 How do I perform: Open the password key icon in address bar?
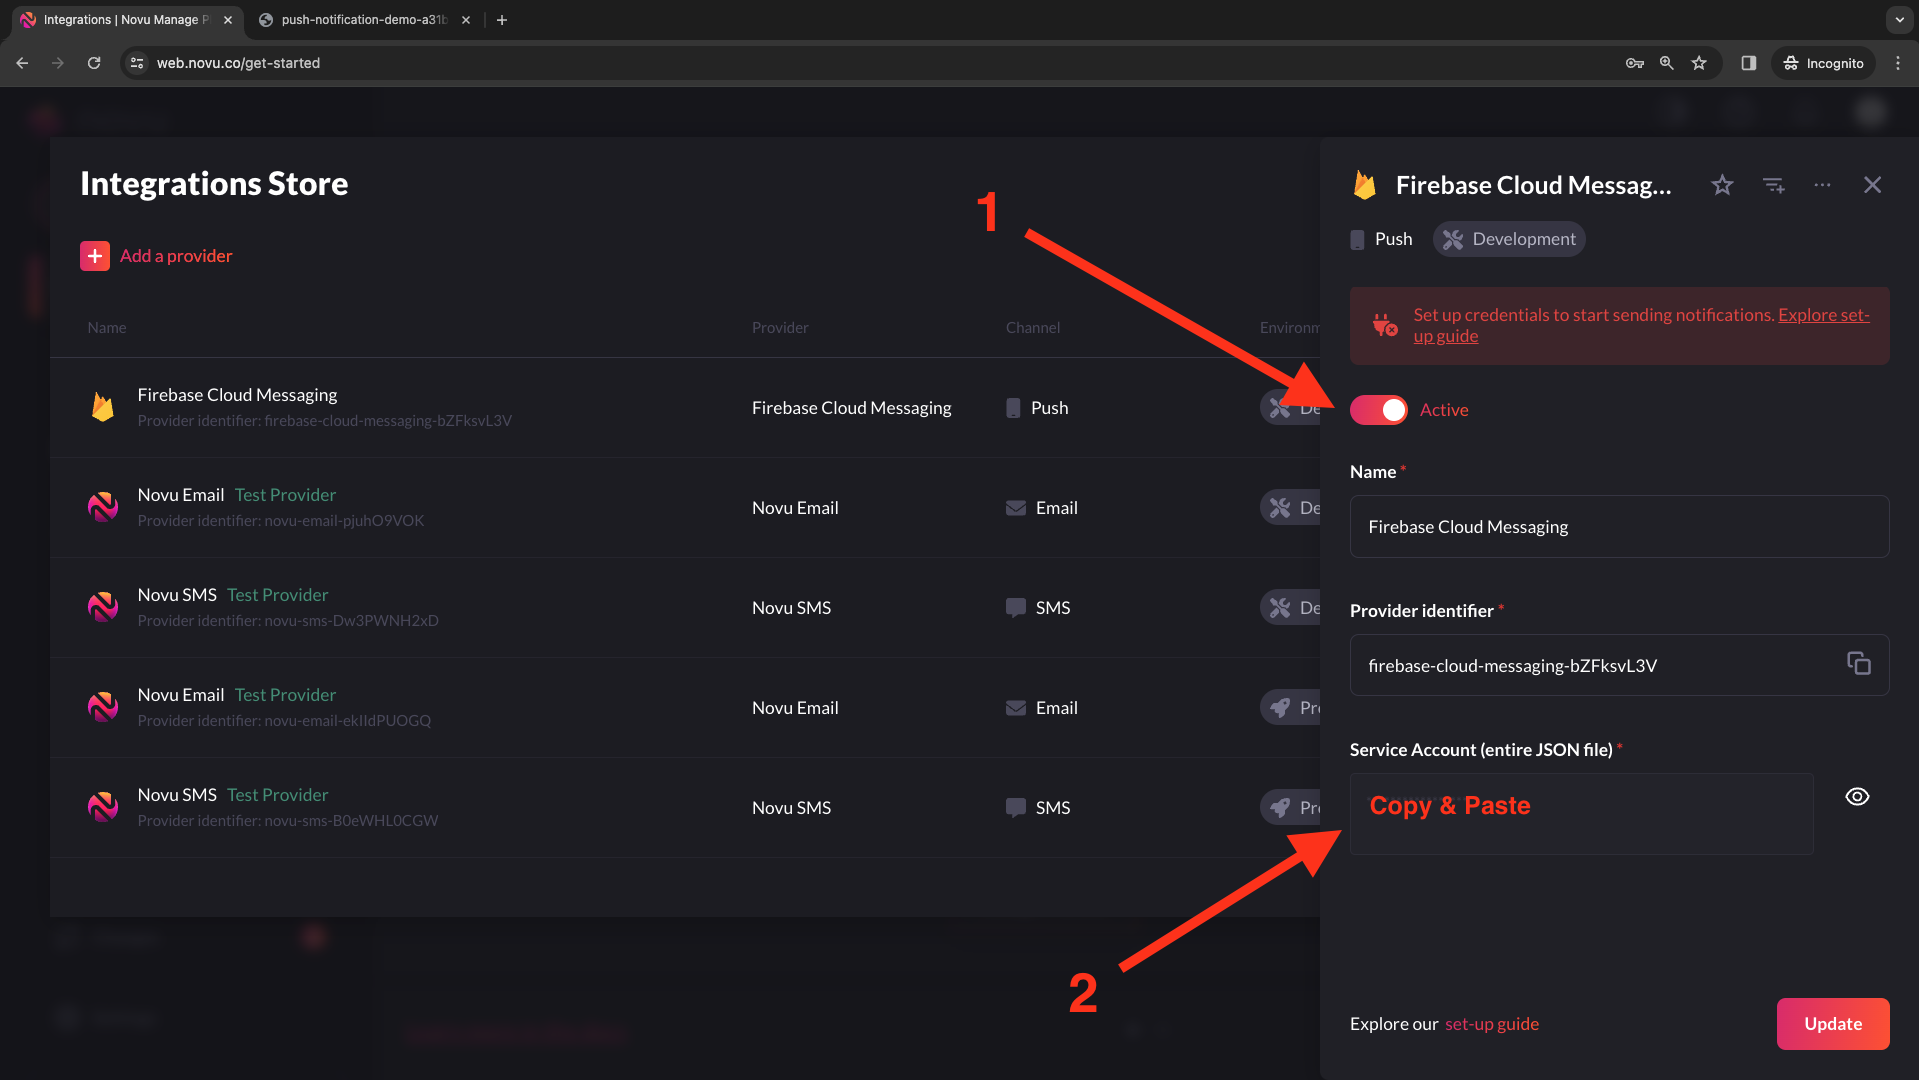pyautogui.click(x=1634, y=63)
